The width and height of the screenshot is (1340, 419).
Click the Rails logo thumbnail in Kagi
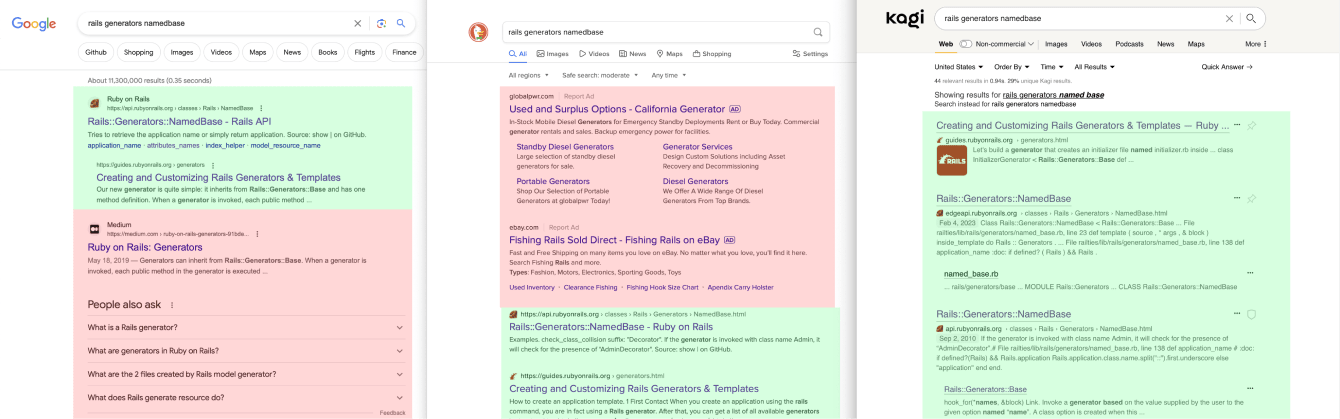tap(951, 162)
